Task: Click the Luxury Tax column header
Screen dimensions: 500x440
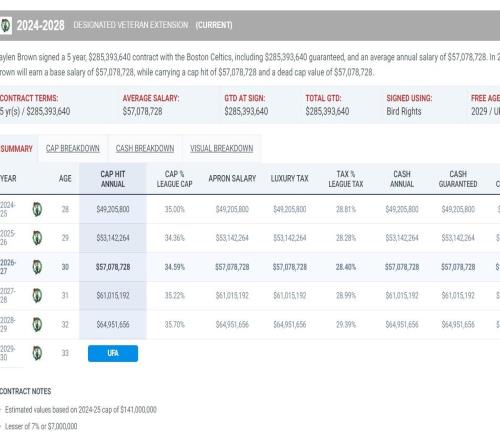Action: (x=290, y=179)
